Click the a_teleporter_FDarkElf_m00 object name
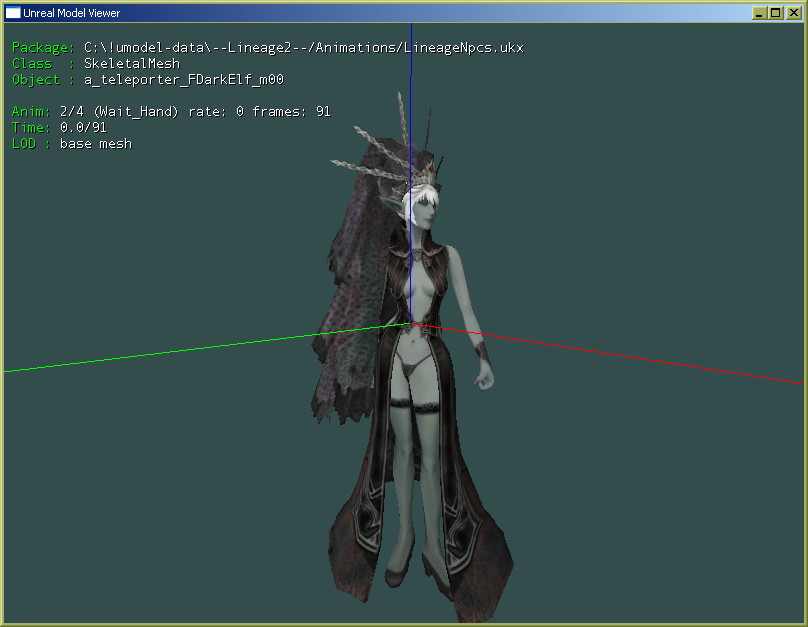This screenshot has width=808, height=627. tap(184, 80)
